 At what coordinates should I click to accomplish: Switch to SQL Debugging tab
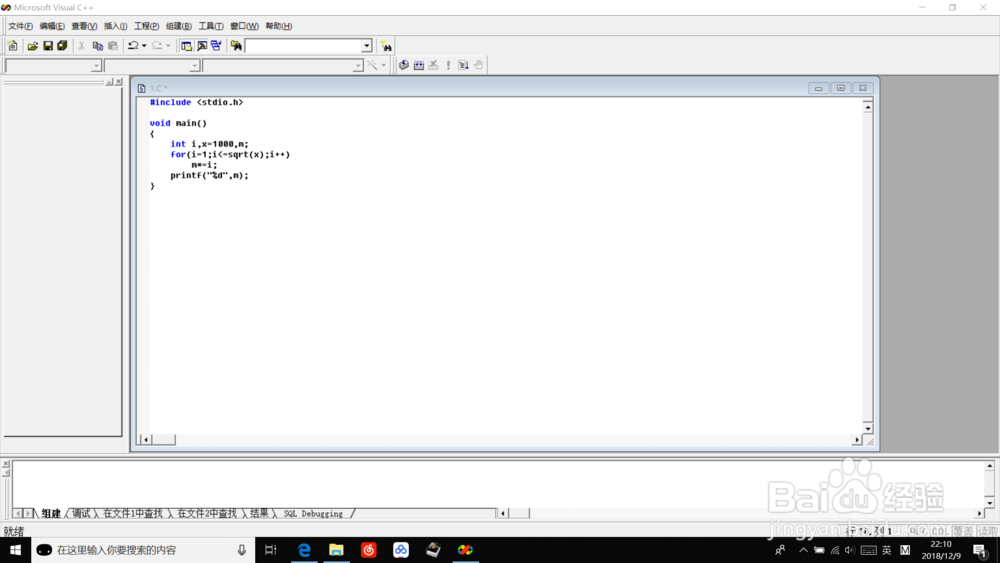coord(313,513)
